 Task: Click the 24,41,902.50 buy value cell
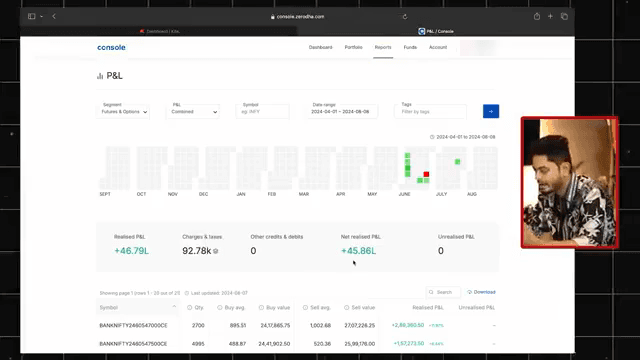(x=274, y=344)
